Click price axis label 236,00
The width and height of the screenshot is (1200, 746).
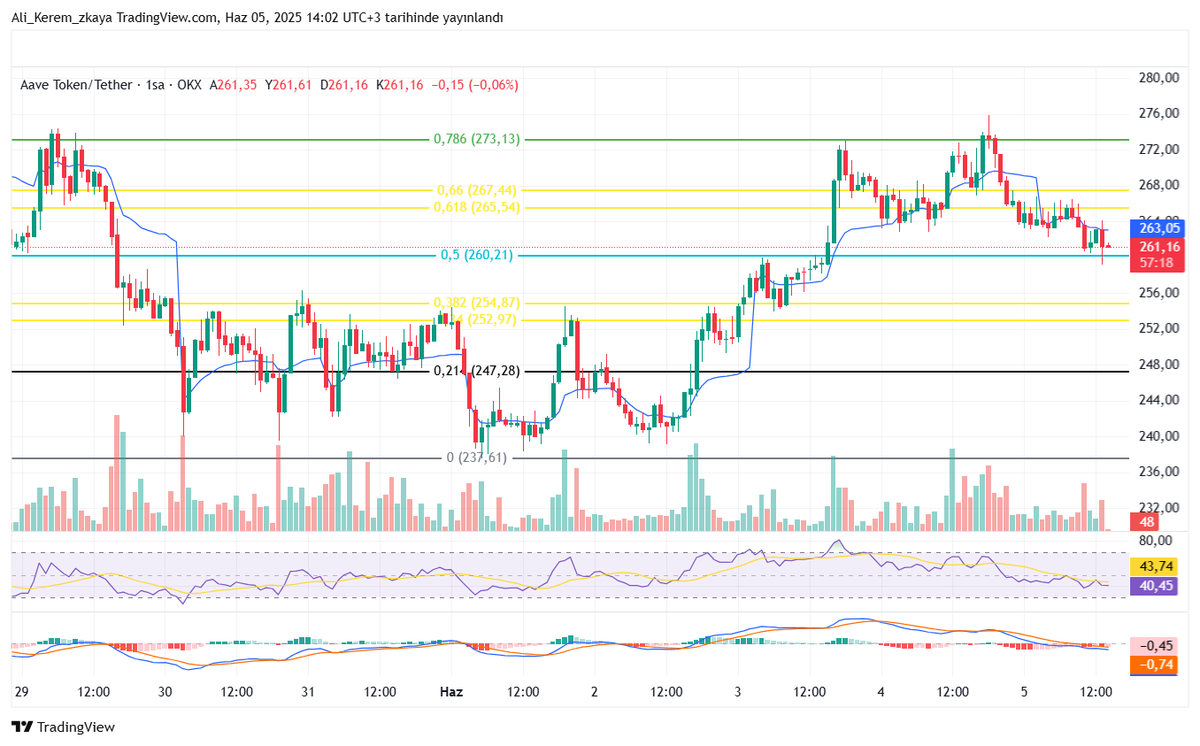pyautogui.click(x=1159, y=471)
